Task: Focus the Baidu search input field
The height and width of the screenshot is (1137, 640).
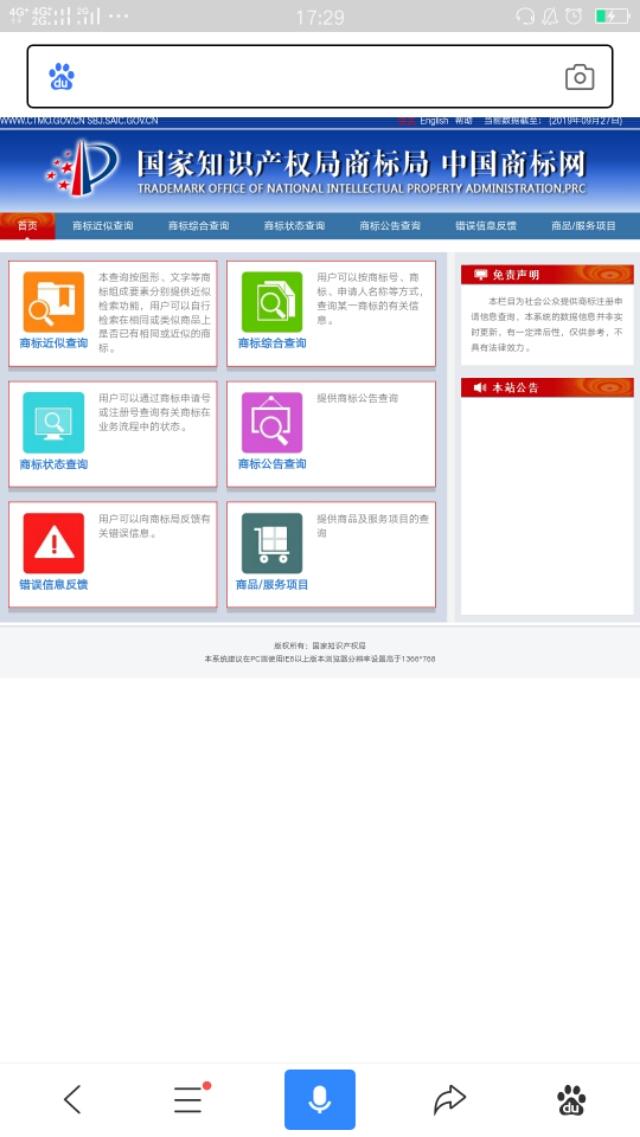Action: click(x=320, y=76)
